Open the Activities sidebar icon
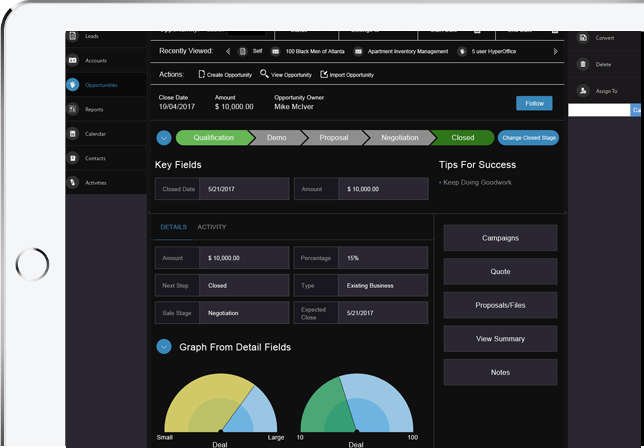 pyautogui.click(x=73, y=182)
